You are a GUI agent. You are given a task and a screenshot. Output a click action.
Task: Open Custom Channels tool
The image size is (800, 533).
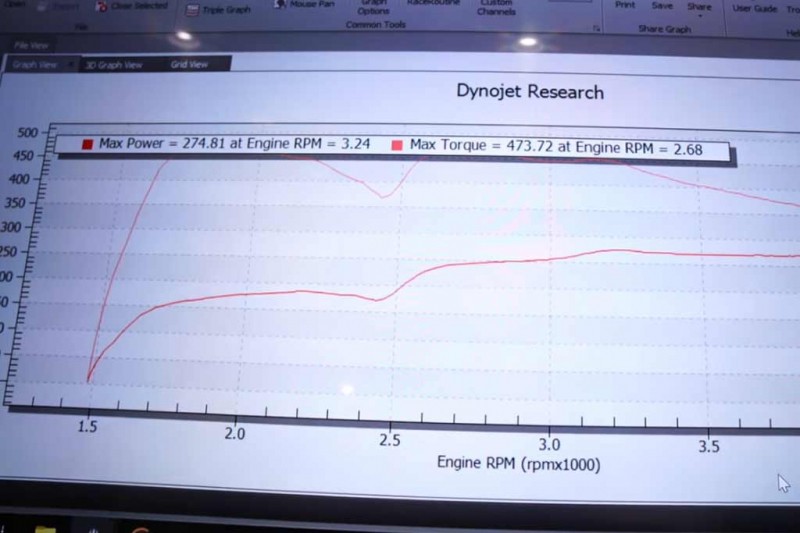tap(496, 8)
